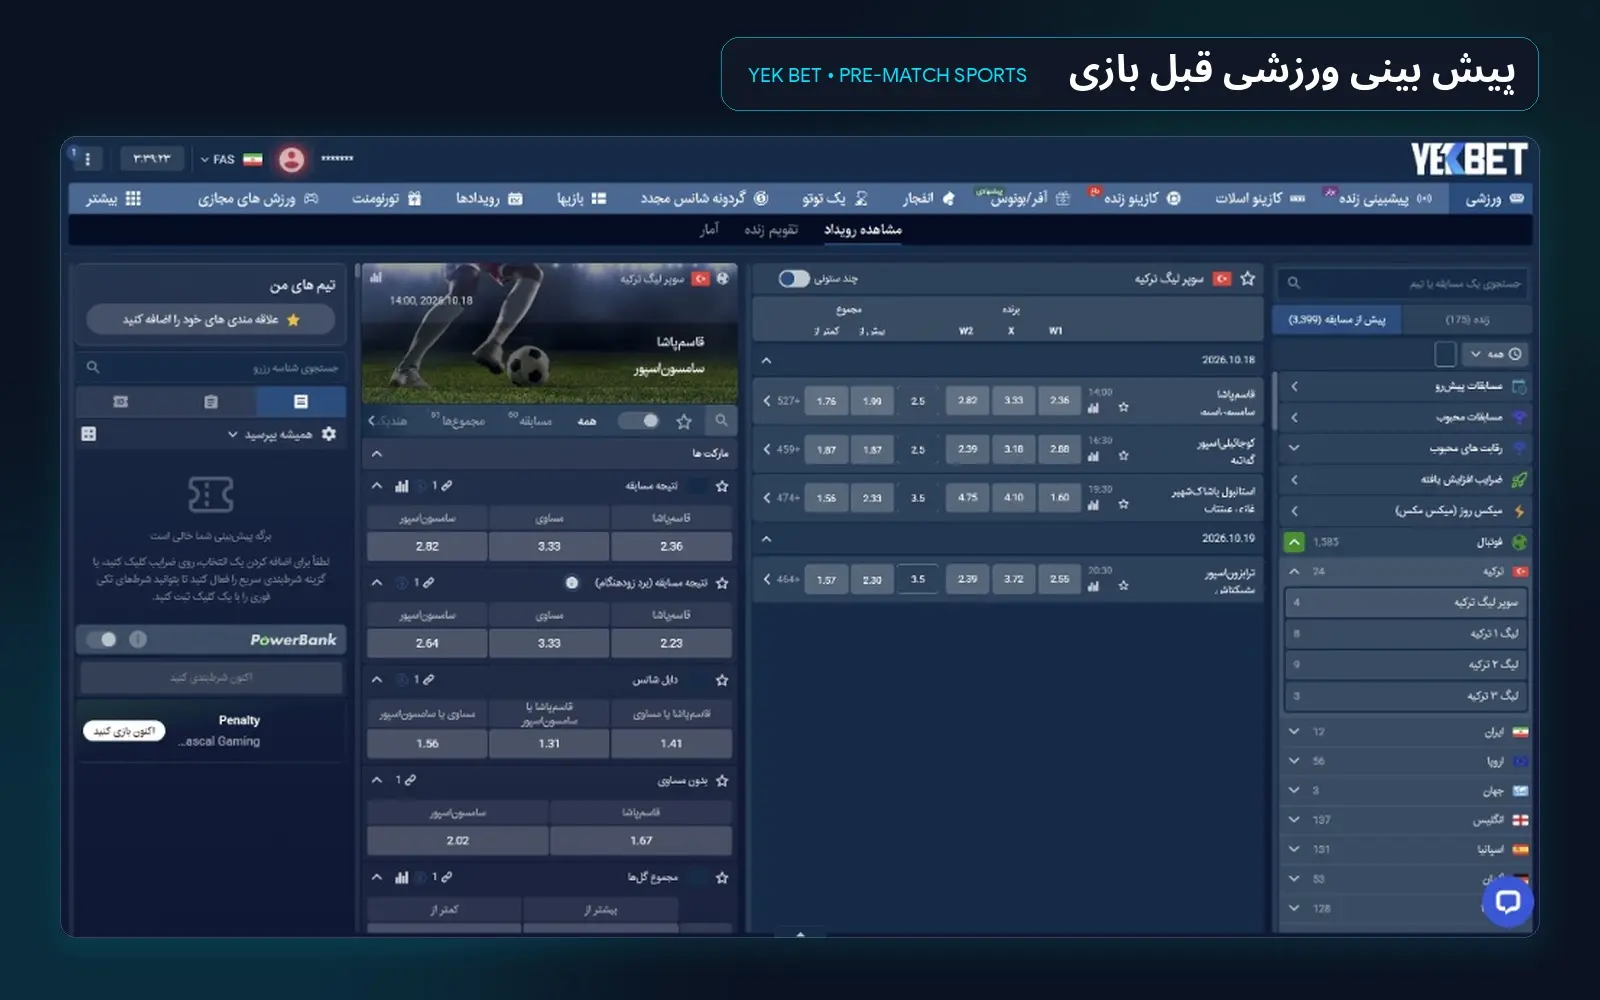Toggle the PowerBank switch
Image resolution: width=1600 pixels, height=1000 pixels.
[101, 639]
